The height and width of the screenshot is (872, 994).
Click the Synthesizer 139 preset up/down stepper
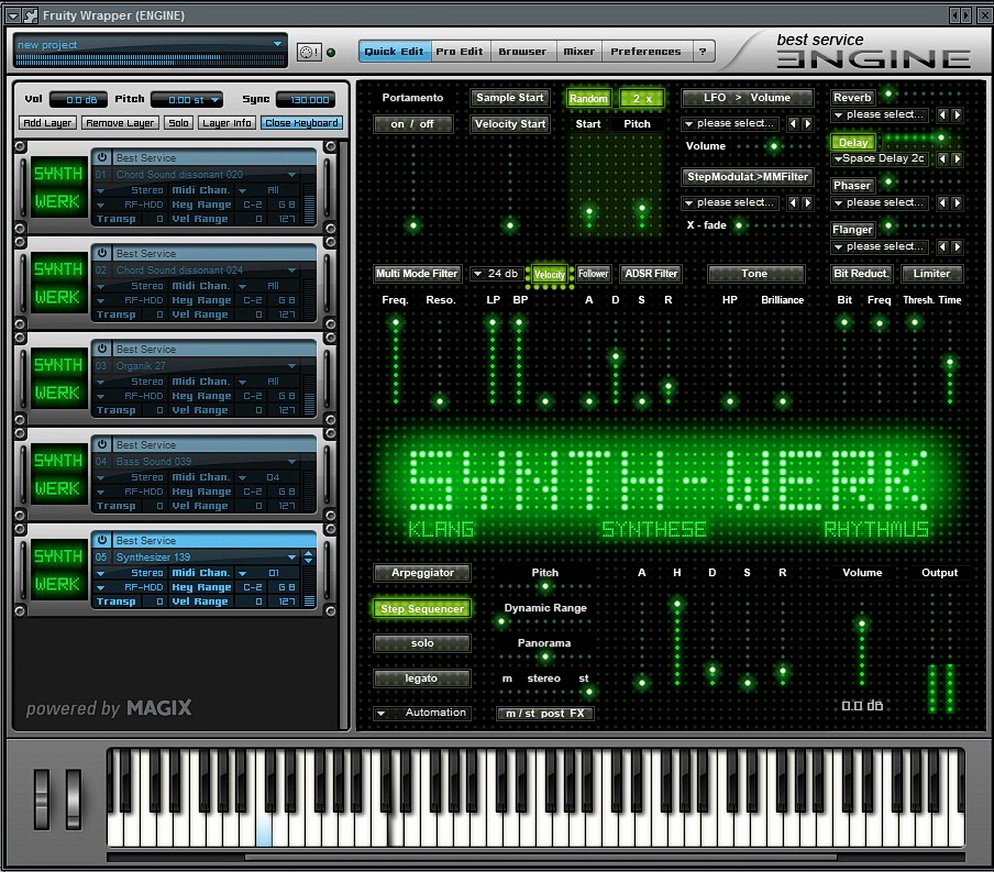click(309, 557)
